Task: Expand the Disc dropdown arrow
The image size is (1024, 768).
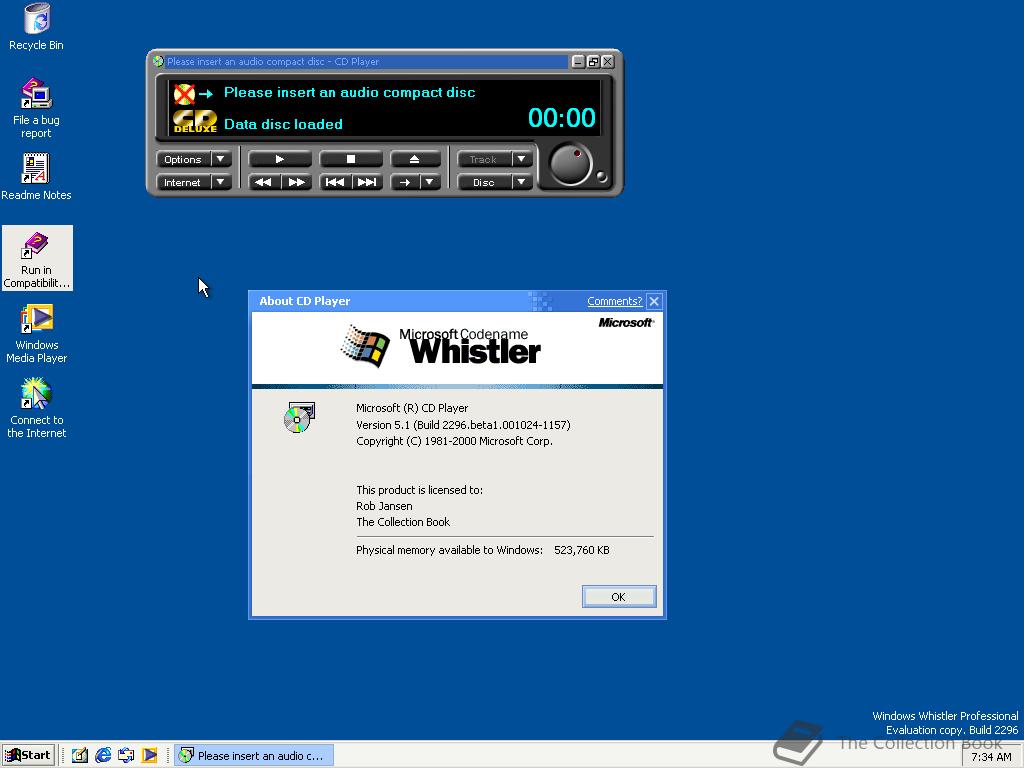Action: click(x=521, y=182)
